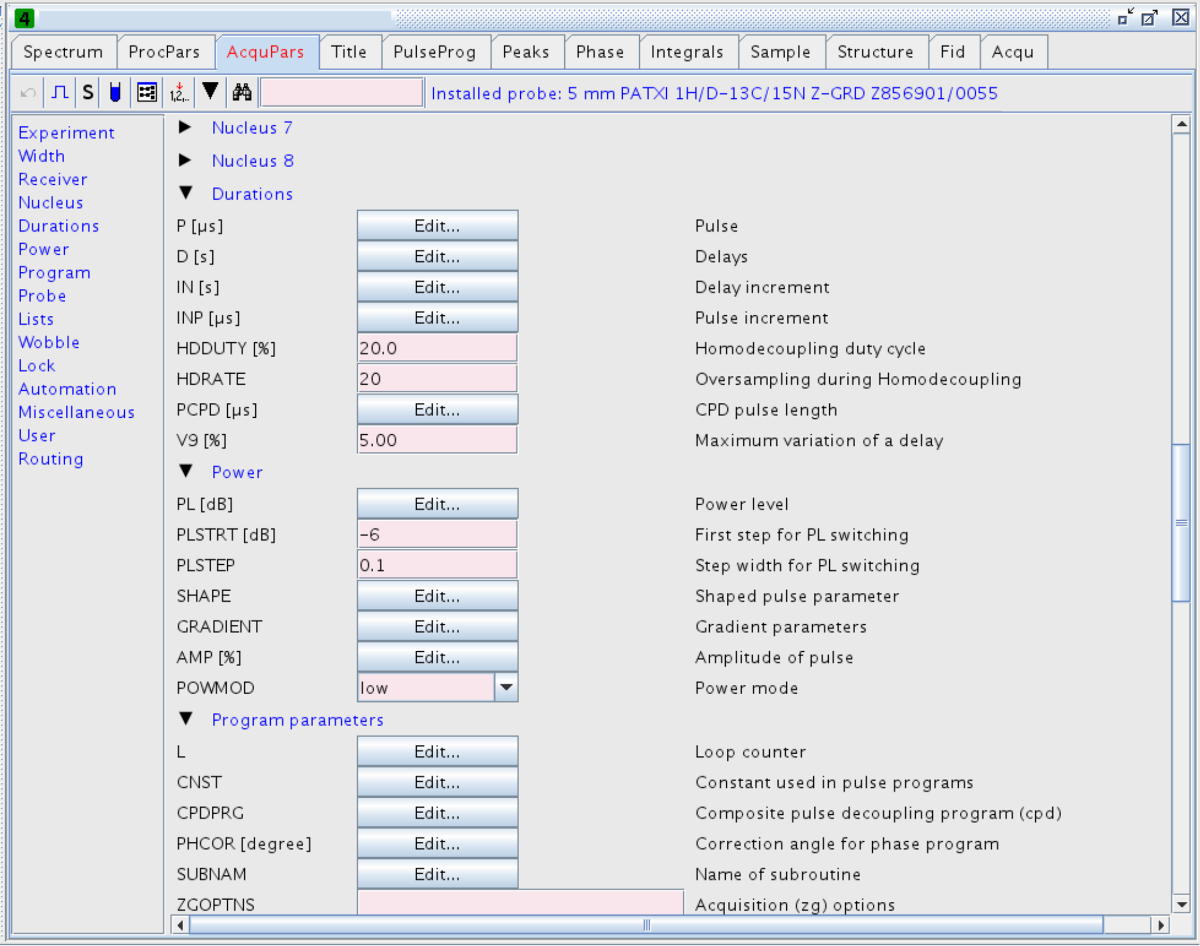Jump to Lists in the sidebar
The image size is (1200, 946).
pos(36,319)
